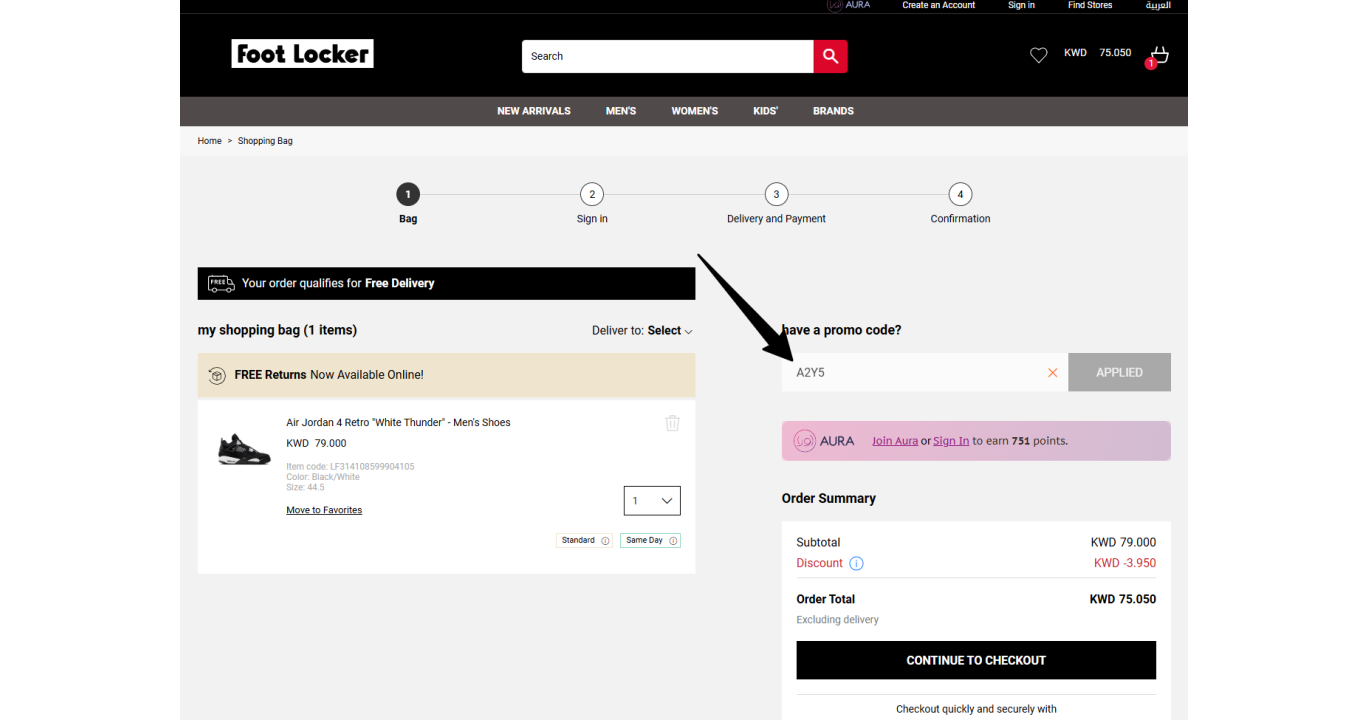Click the item code LF314108599904105 text
This screenshot has width=1368, height=720.
[350, 467]
